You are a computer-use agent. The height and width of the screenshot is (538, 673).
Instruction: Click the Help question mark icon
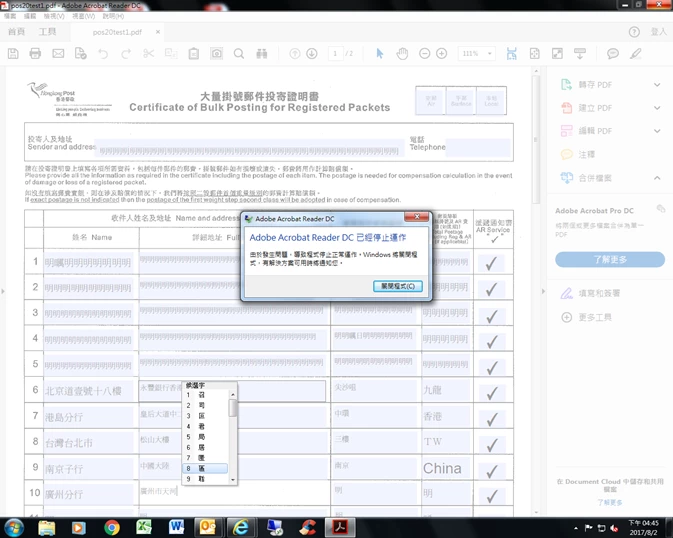point(634,32)
